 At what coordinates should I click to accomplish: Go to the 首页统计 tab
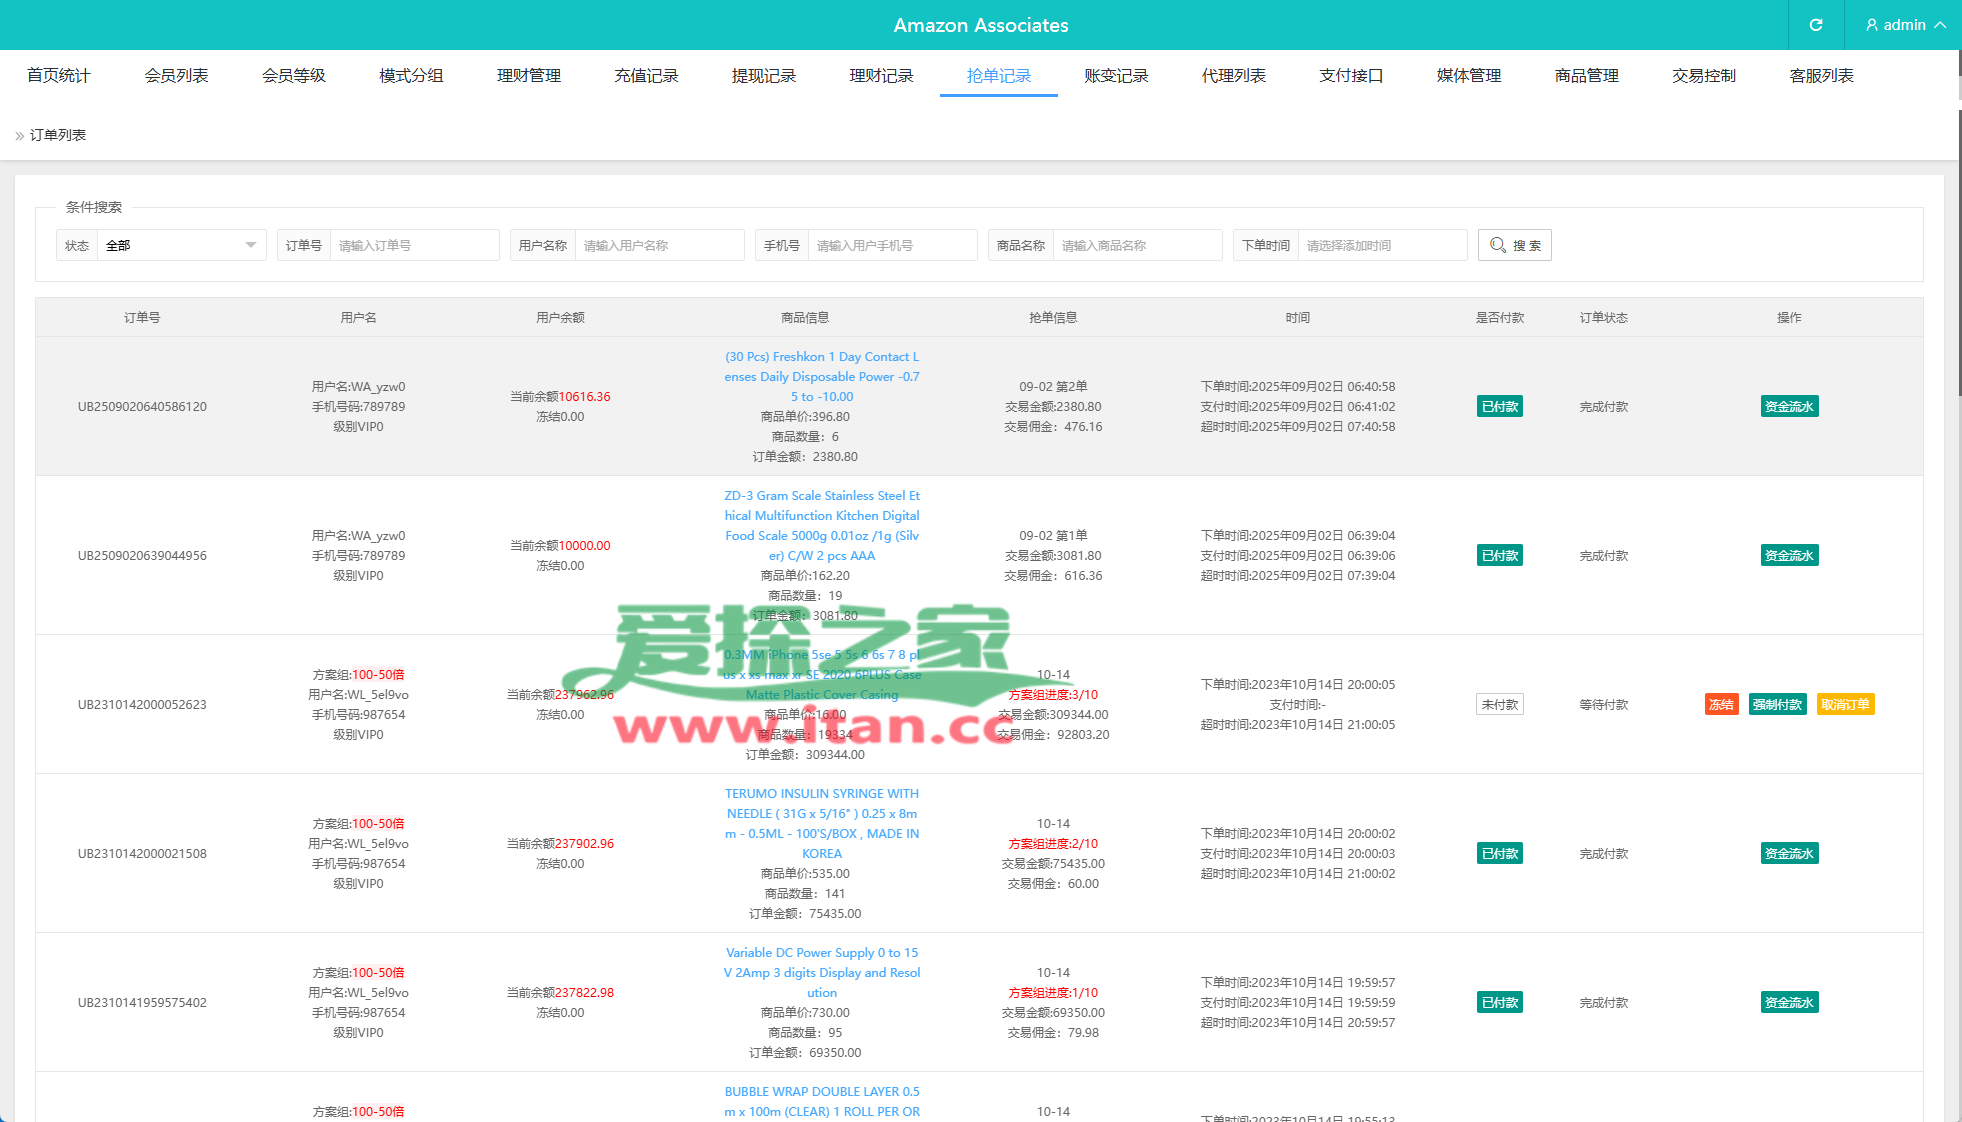click(58, 76)
